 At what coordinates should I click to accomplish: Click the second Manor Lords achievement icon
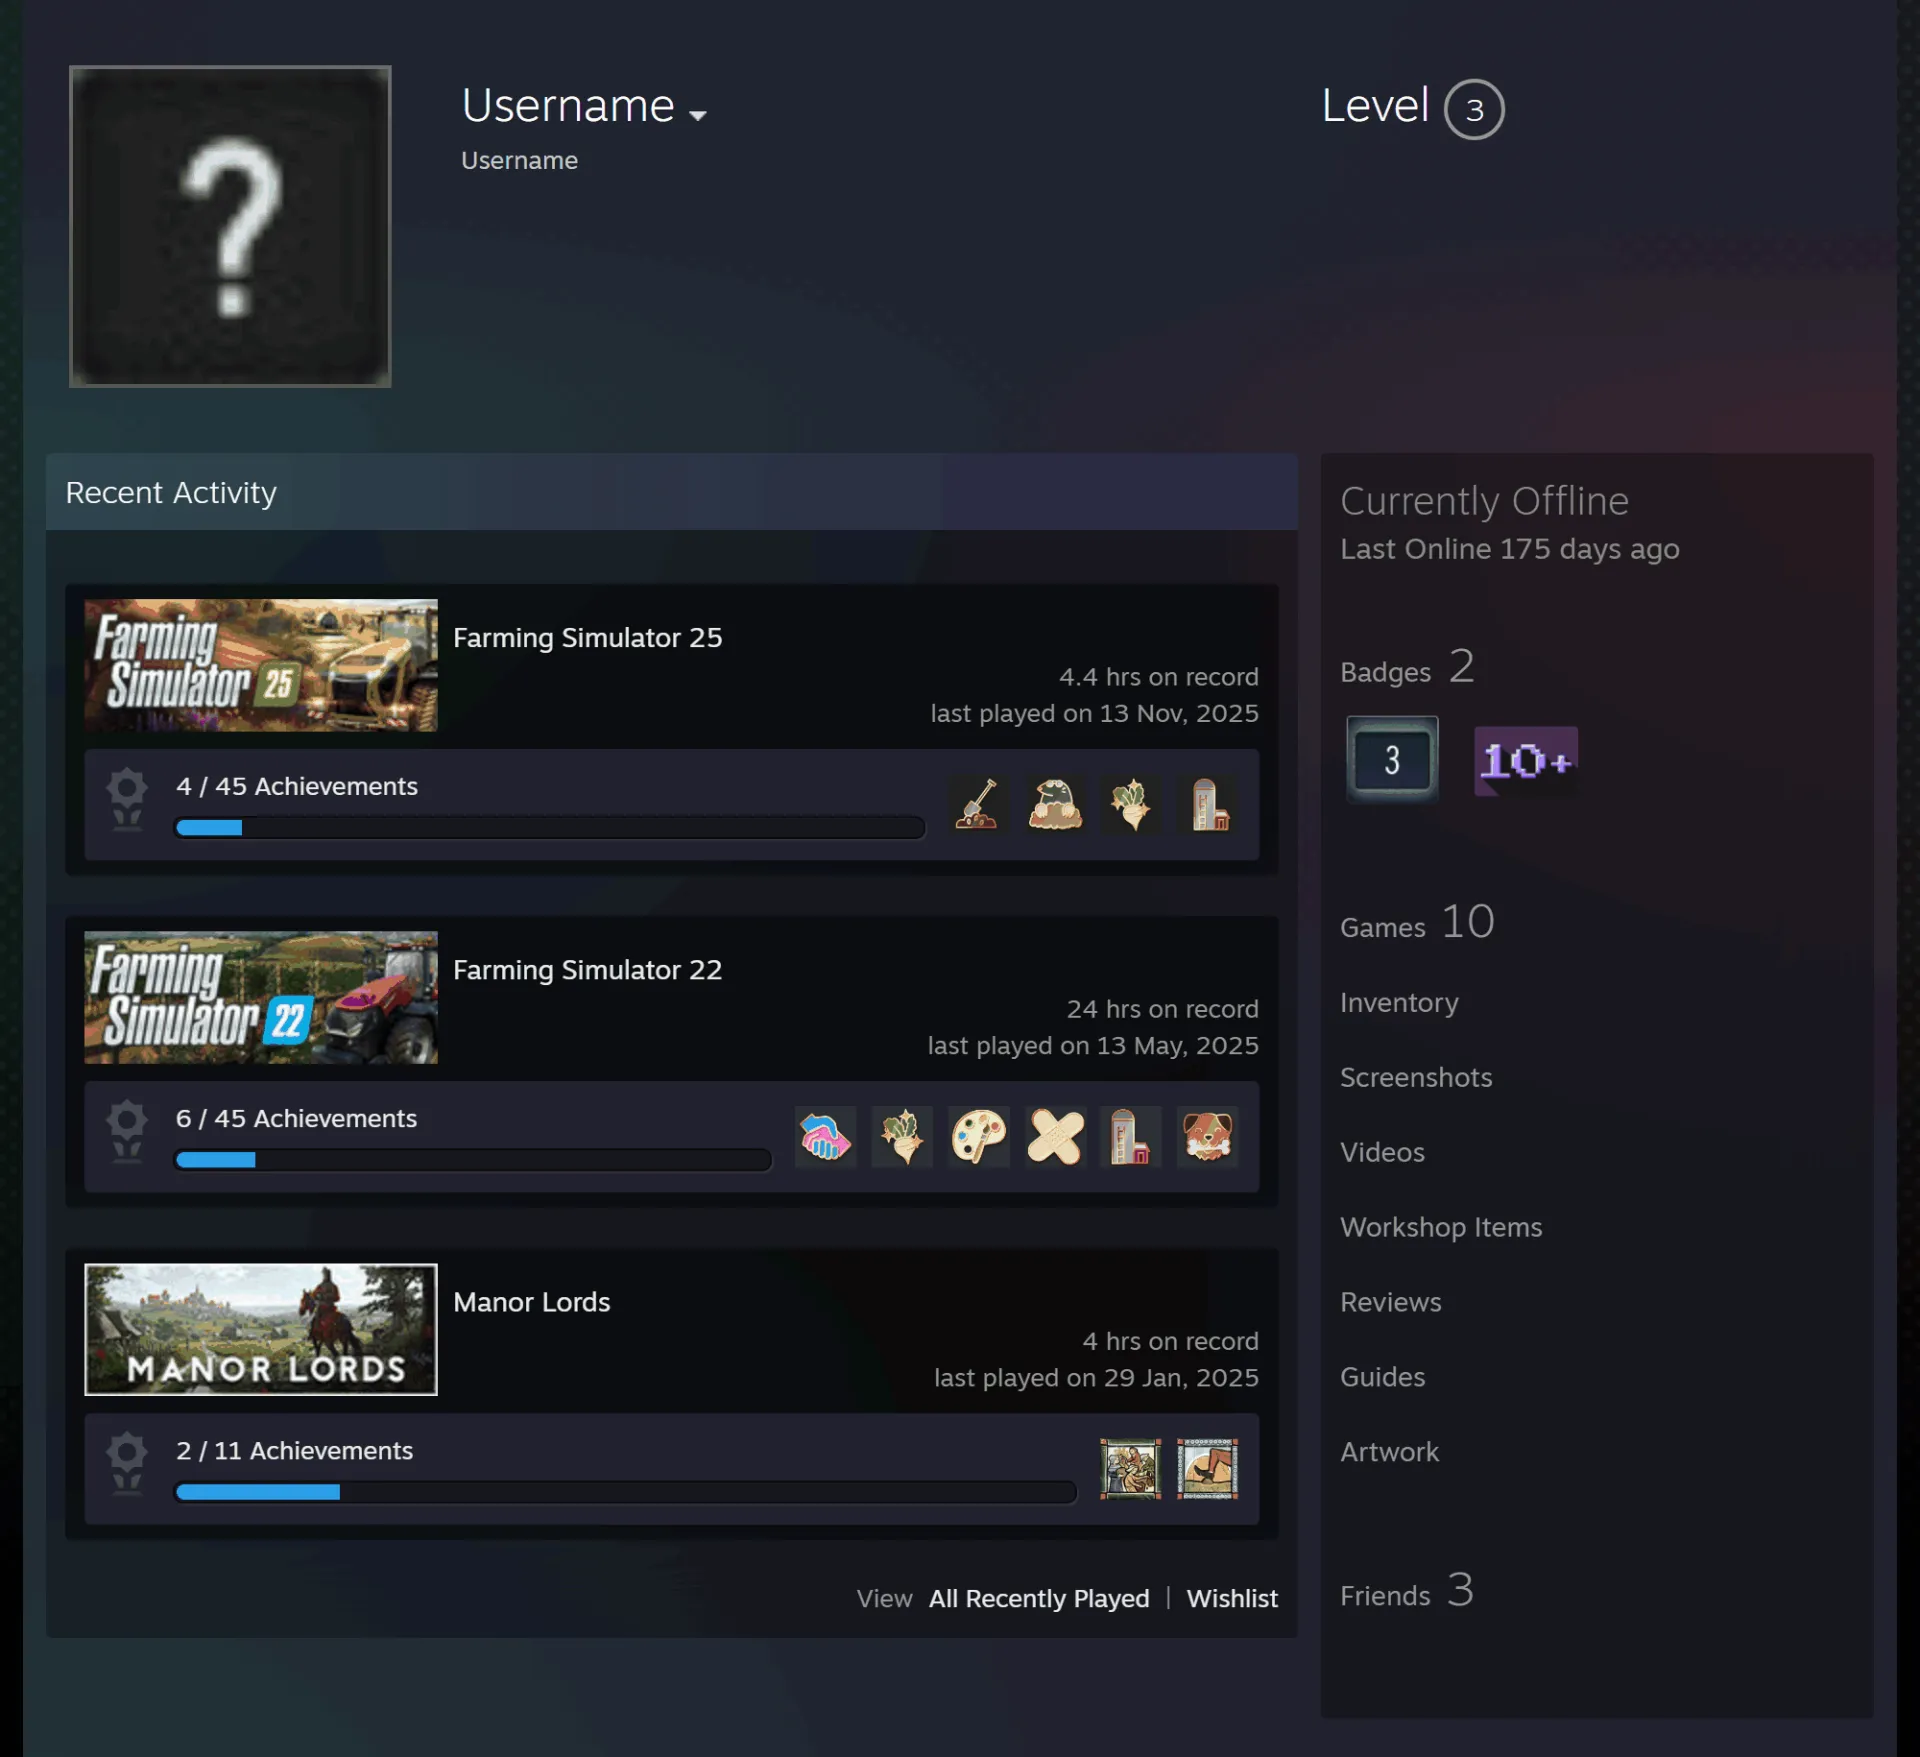(1208, 1468)
